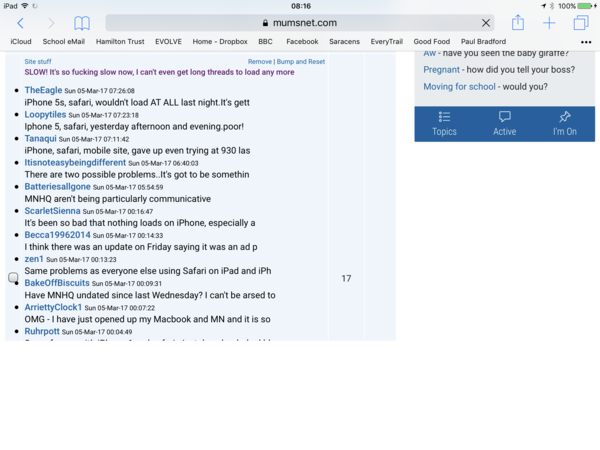Open the SLOW! thread title link
Screen dimensions: 600x450
tap(159, 72)
